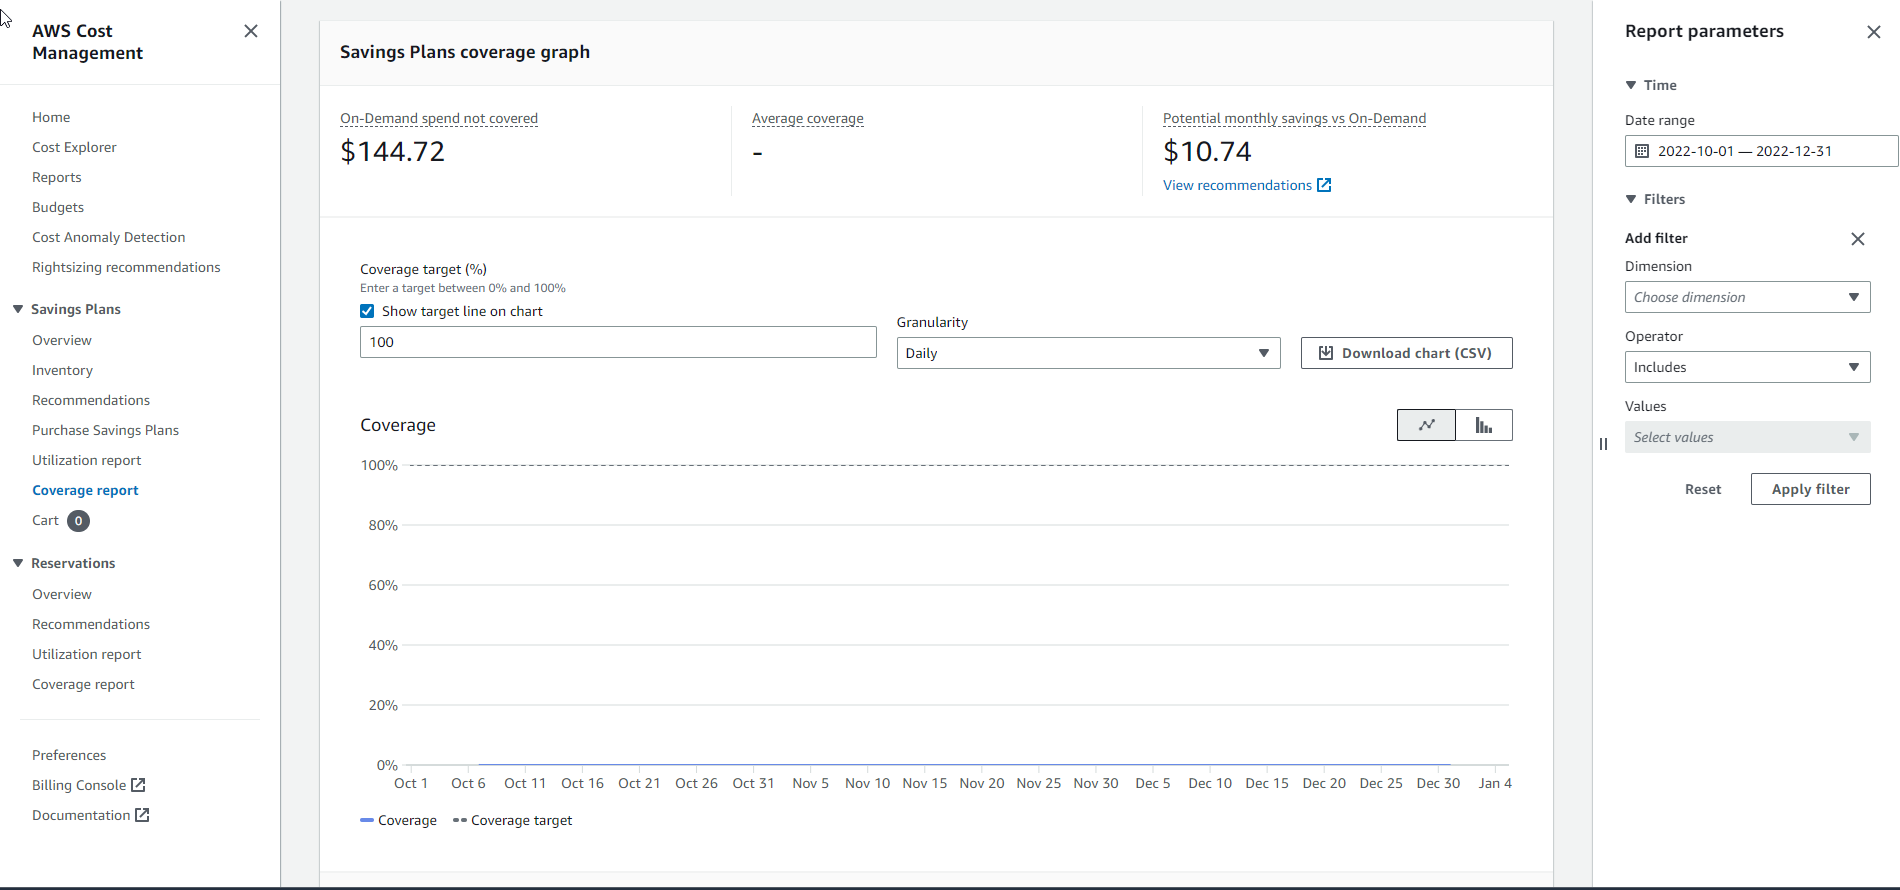Remove the Add filter section
Image resolution: width=1900 pixels, height=890 pixels.
coord(1858,239)
